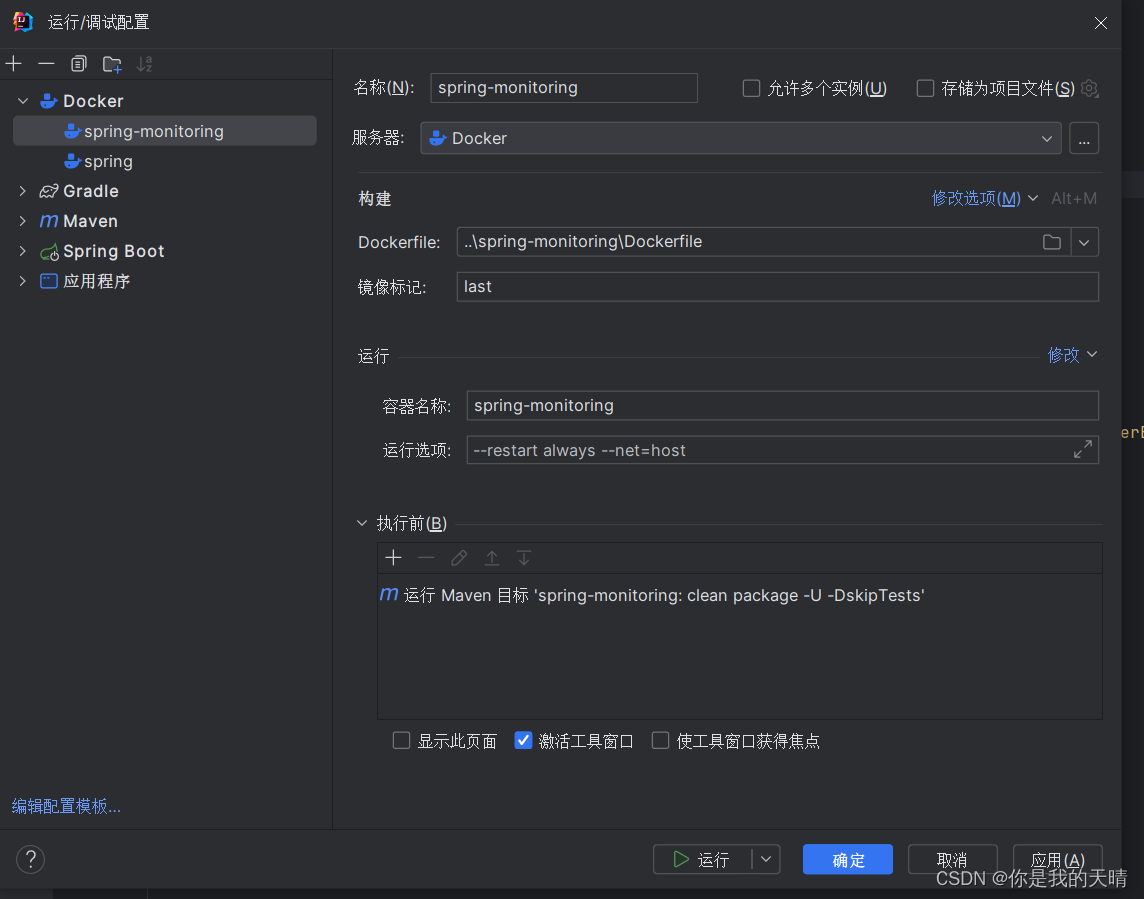Copy the selected configuration
Screen dimensions: 1144x899
point(79,64)
